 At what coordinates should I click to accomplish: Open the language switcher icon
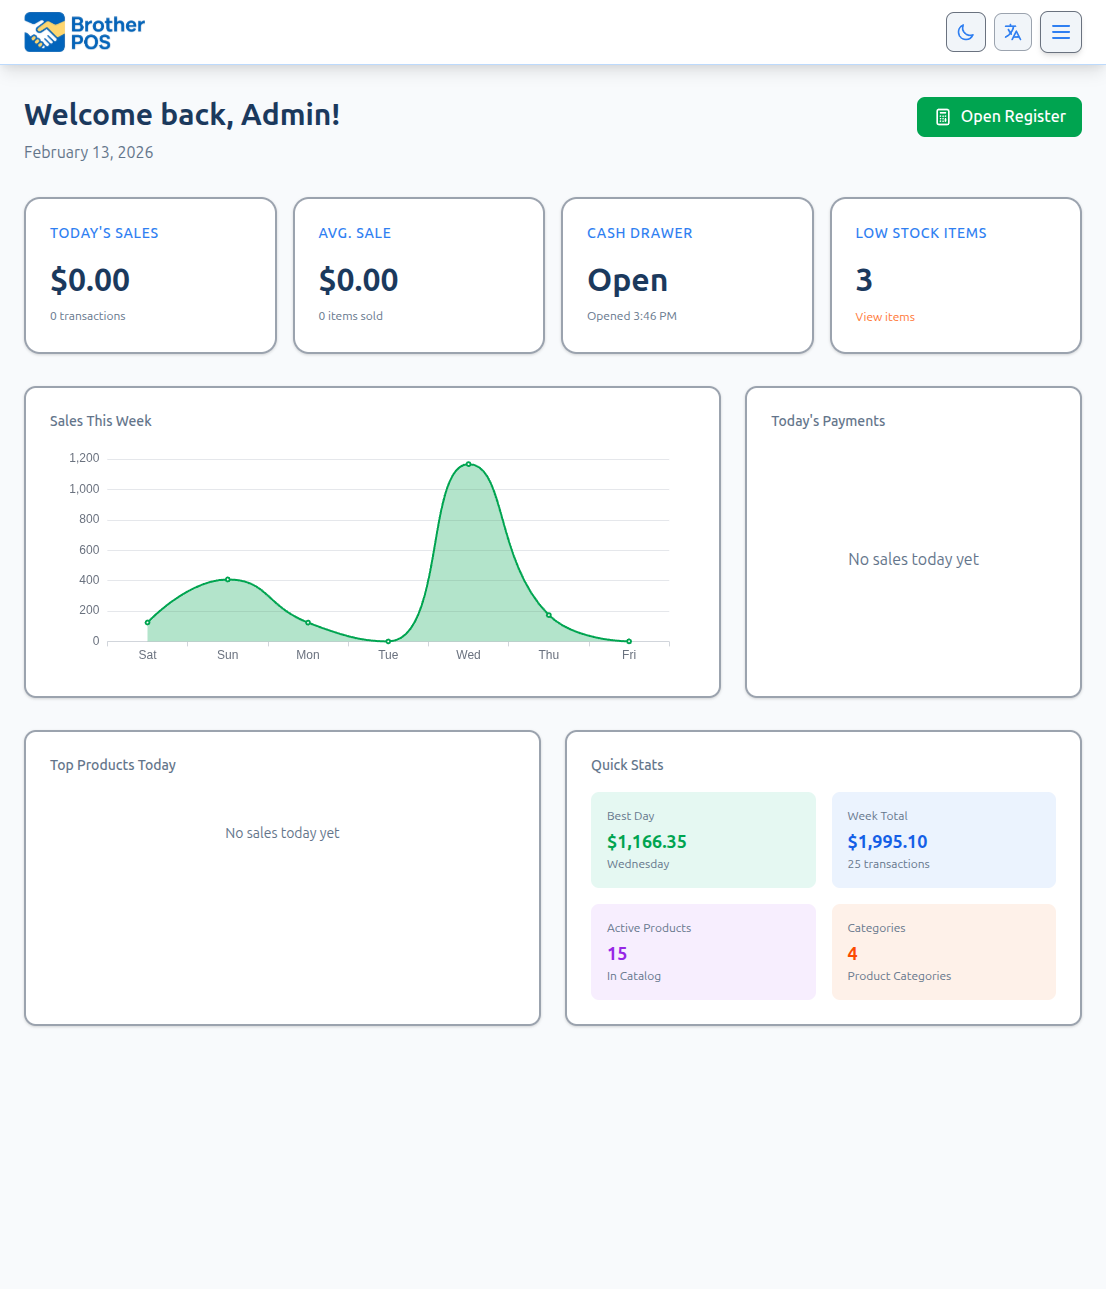[x=1012, y=32]
